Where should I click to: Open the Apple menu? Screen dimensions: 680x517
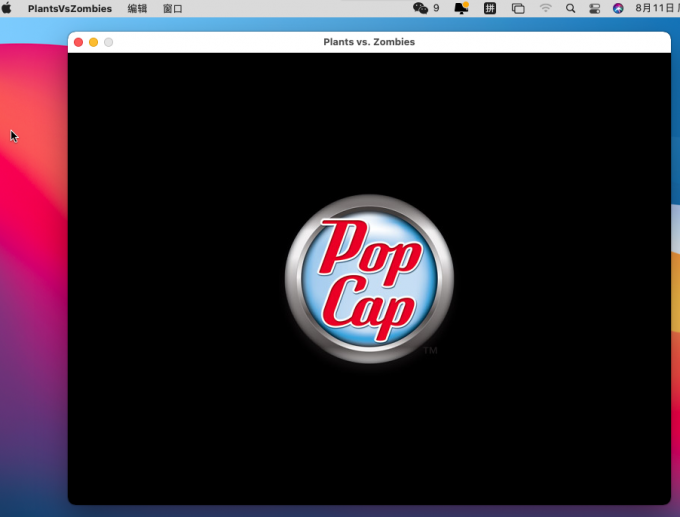(x=8, y=8)
